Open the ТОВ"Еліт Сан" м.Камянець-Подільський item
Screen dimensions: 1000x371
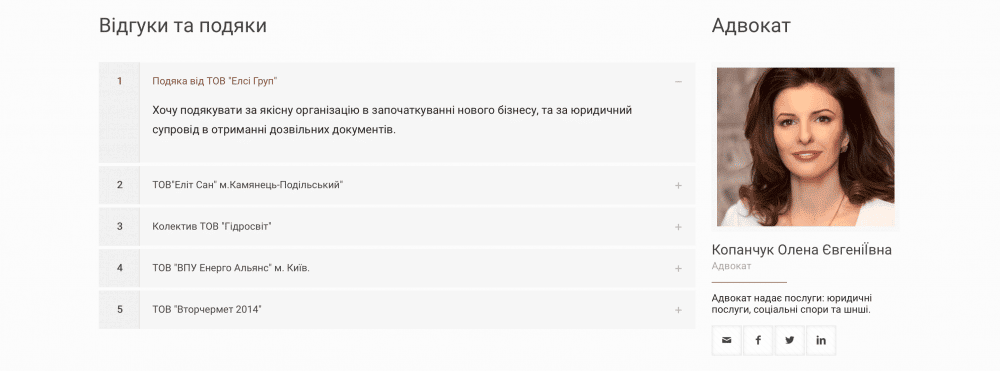coord(248,185)
